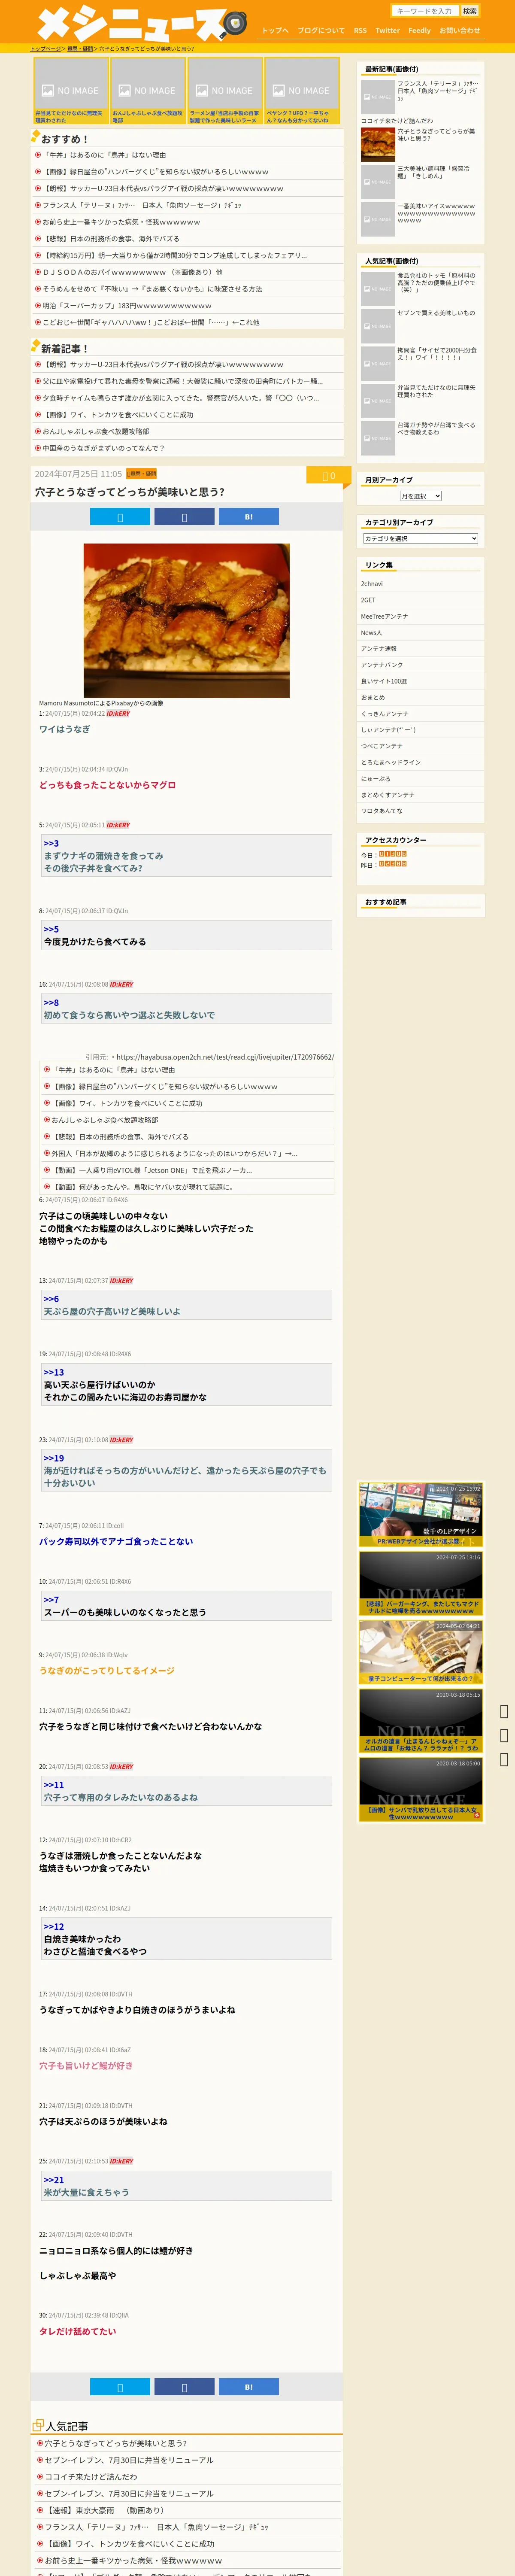Click the 雑談・疑問 category tag beside date

(141, 474)
